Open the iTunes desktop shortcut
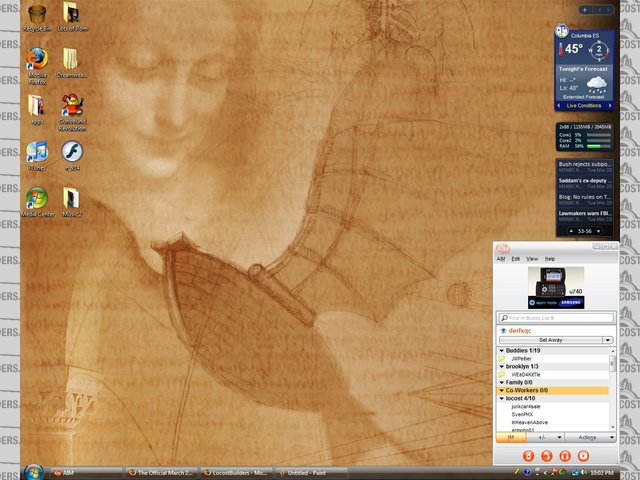This screenshot has height=480, width=640. 37,151
